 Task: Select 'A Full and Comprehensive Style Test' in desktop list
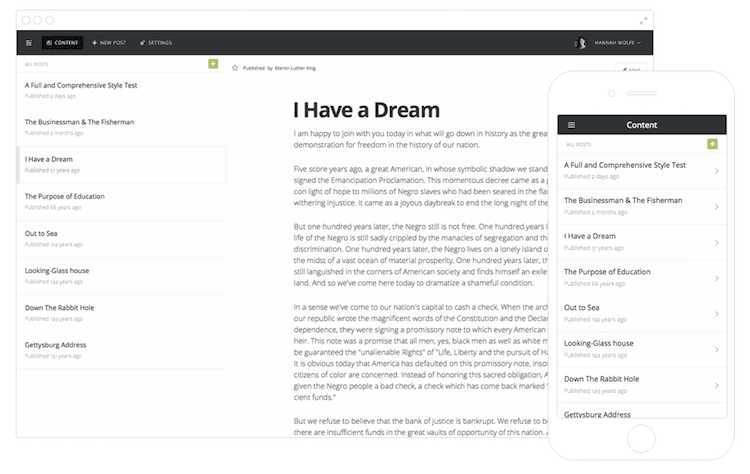[121, 90]
